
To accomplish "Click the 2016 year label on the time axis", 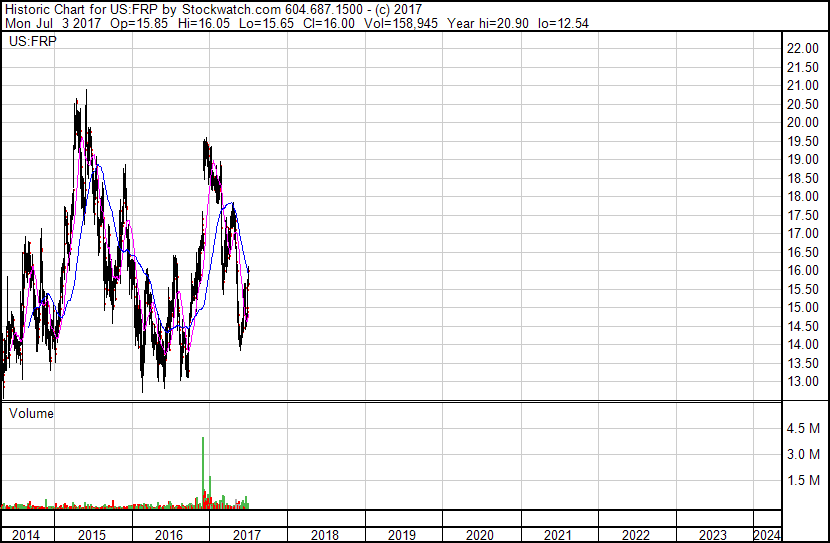I will tap(169, 535).
